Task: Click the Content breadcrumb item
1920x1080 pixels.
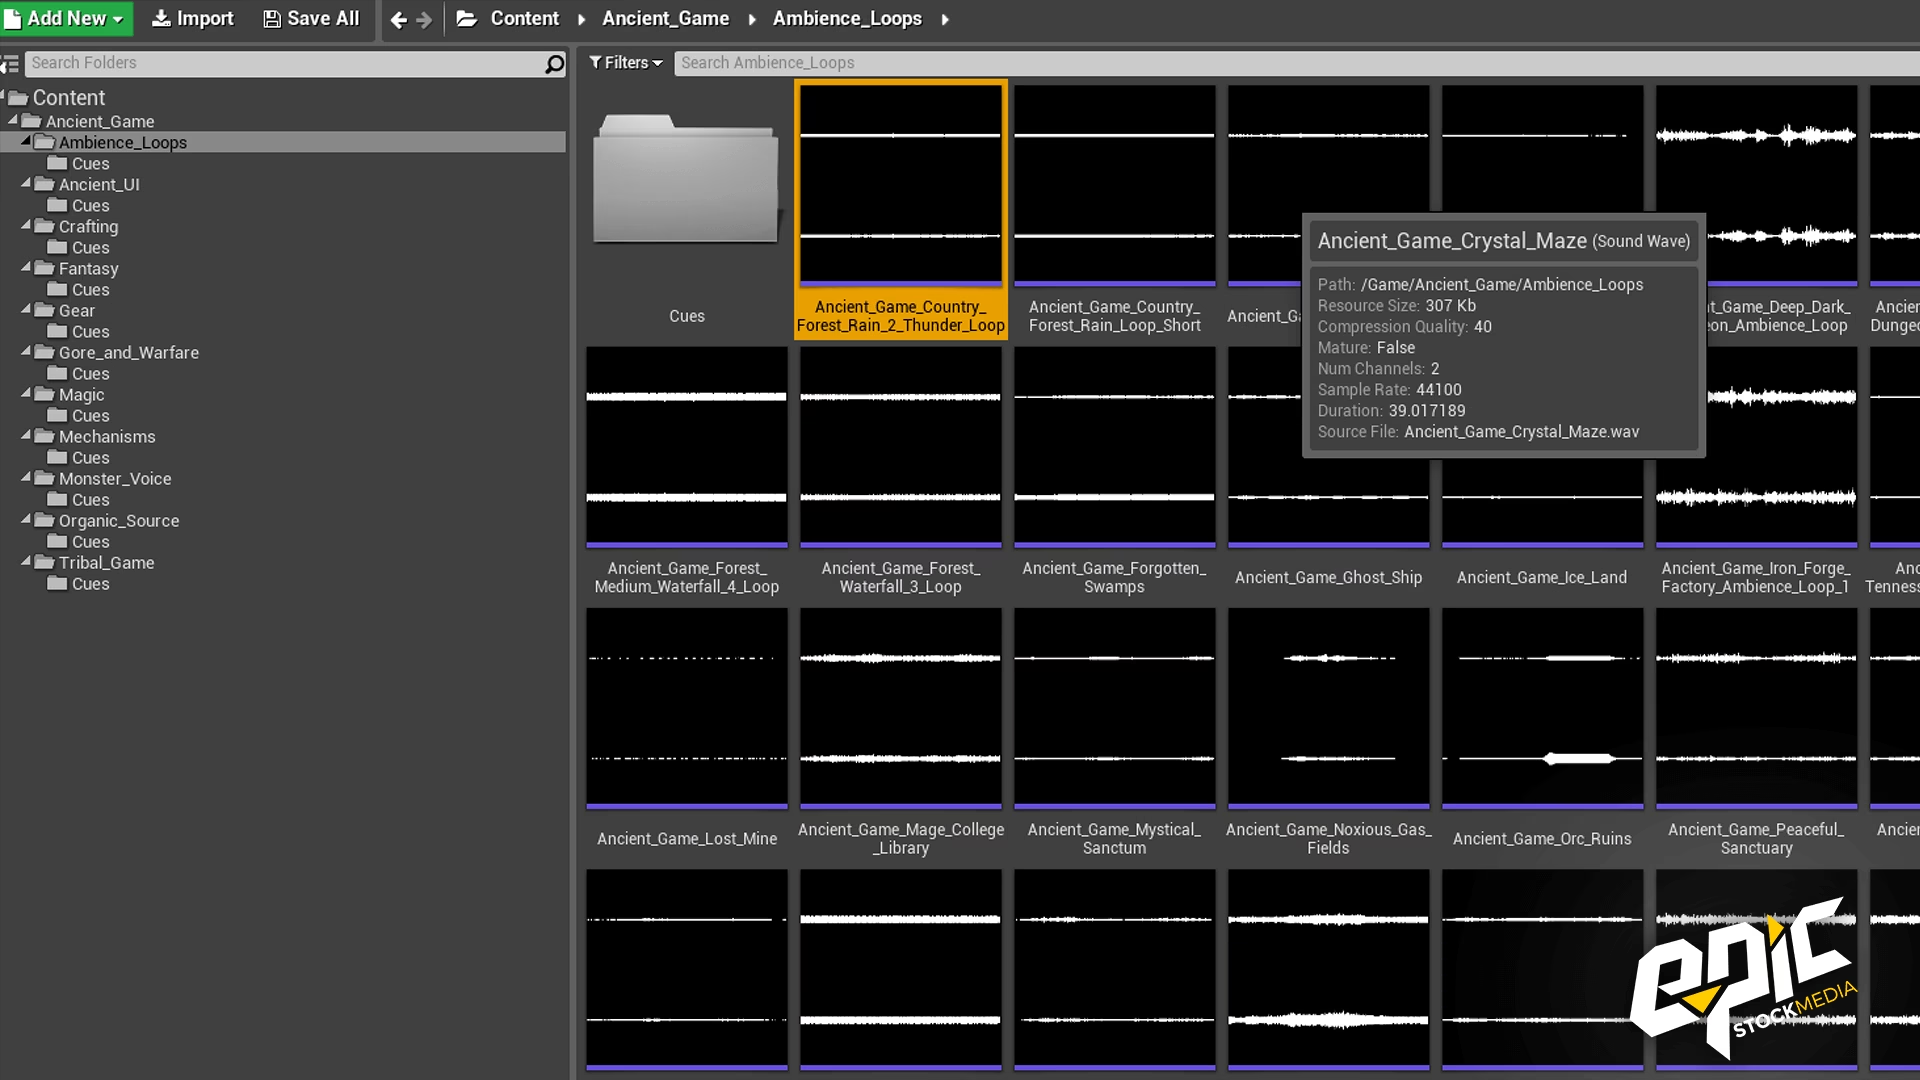Action: (524, 19)
